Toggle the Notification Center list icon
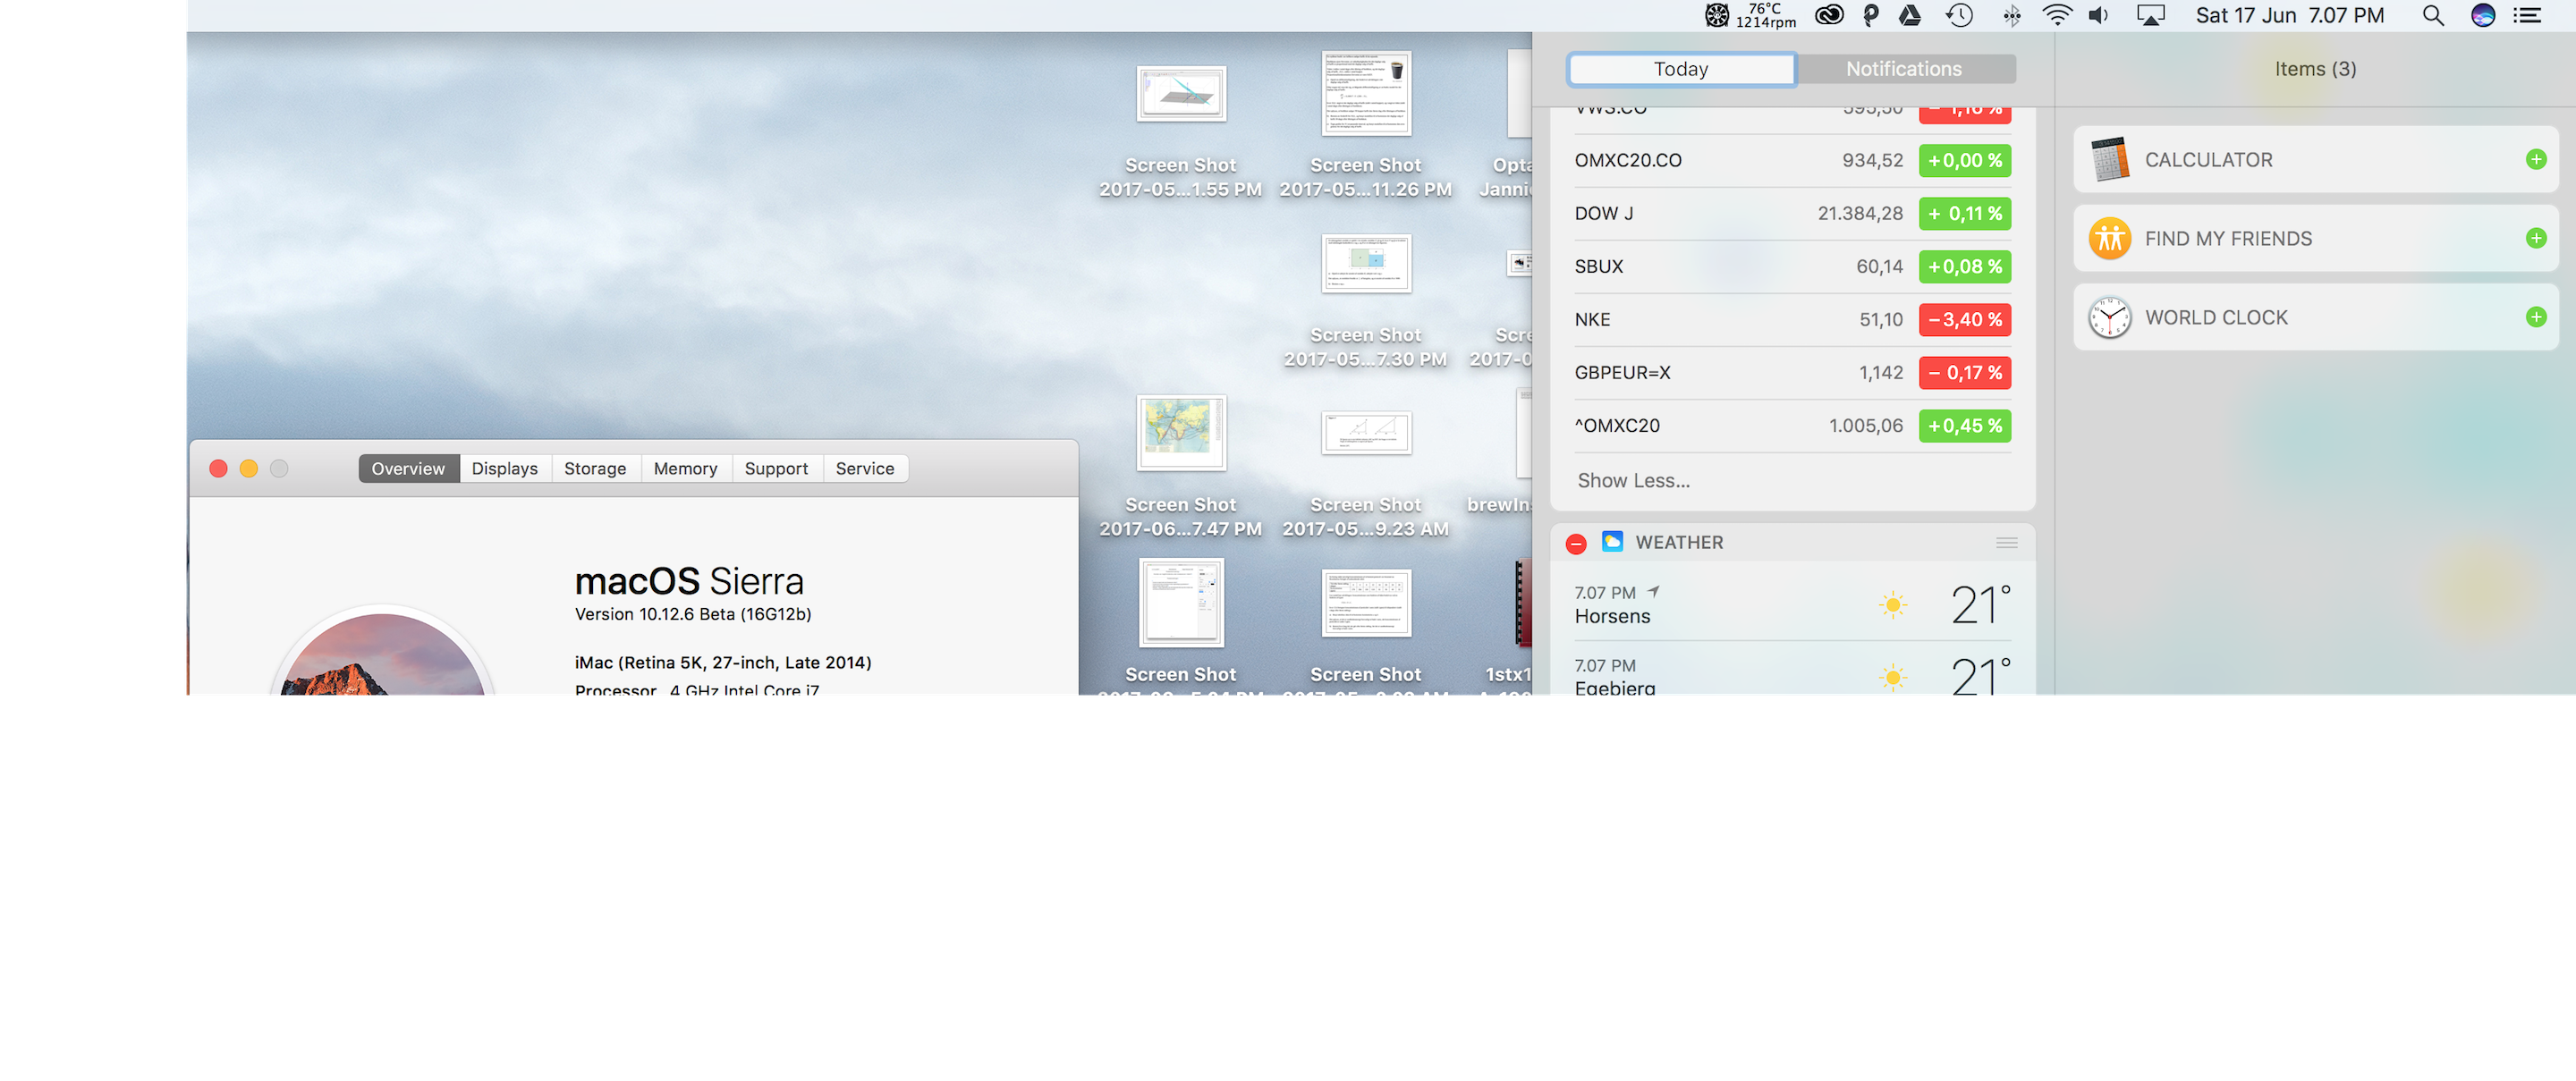 (2527, 15)
